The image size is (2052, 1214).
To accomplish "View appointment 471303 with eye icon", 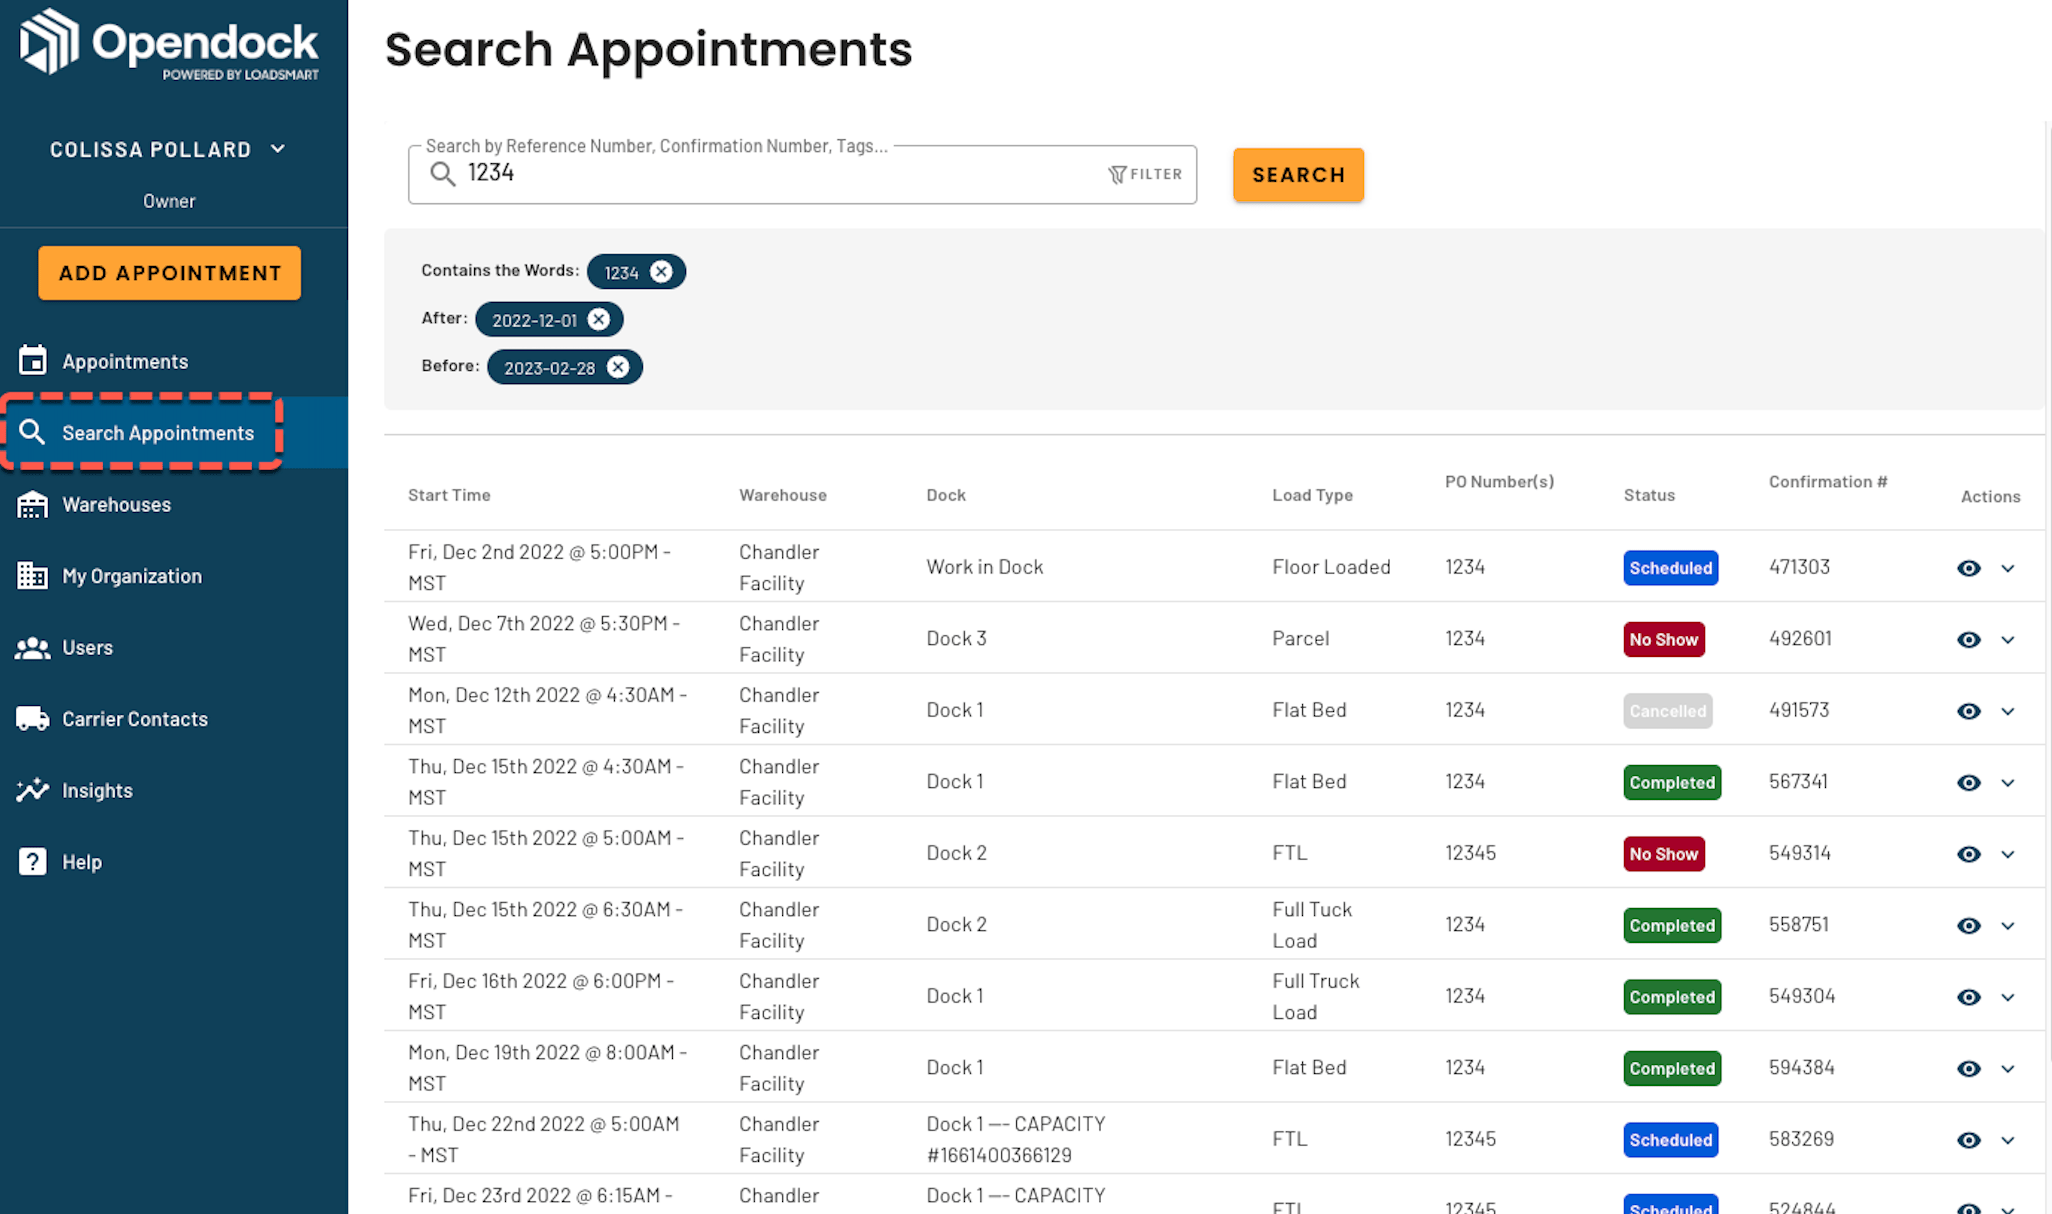I will pos(1968,568).
